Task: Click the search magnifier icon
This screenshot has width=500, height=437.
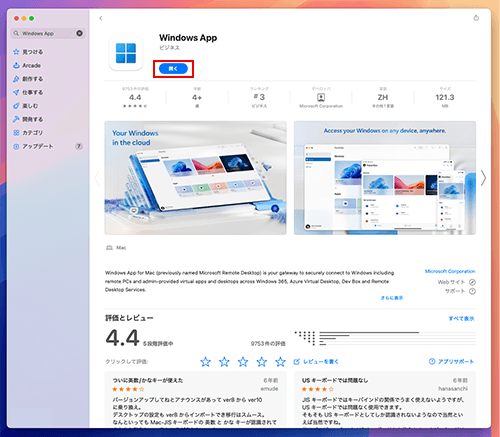Action: pos(16,33)
